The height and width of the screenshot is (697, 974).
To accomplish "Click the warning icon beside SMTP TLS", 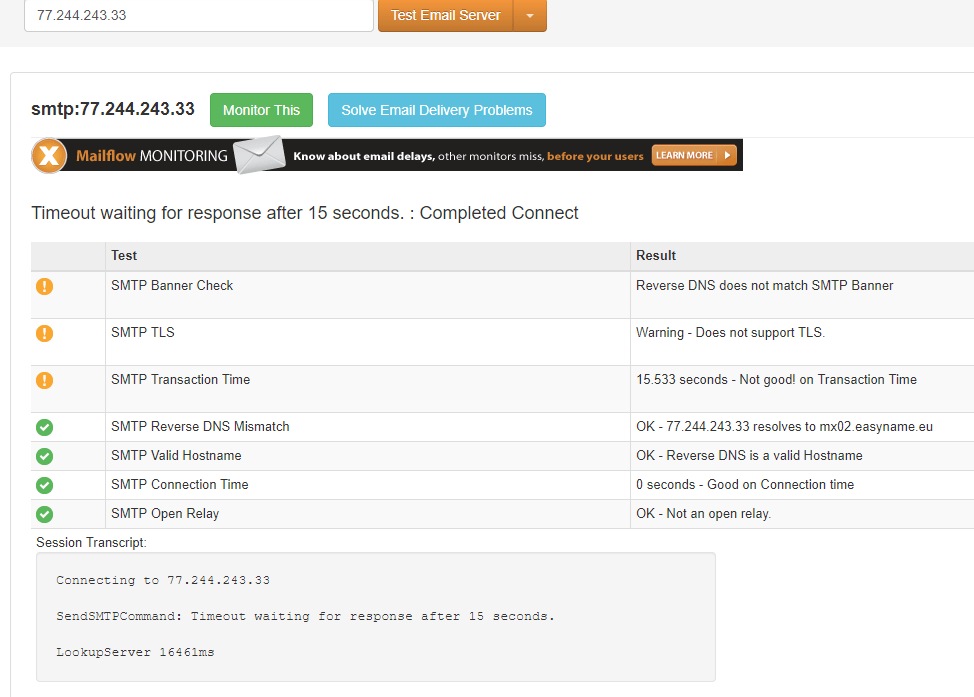I will [44, 333].
